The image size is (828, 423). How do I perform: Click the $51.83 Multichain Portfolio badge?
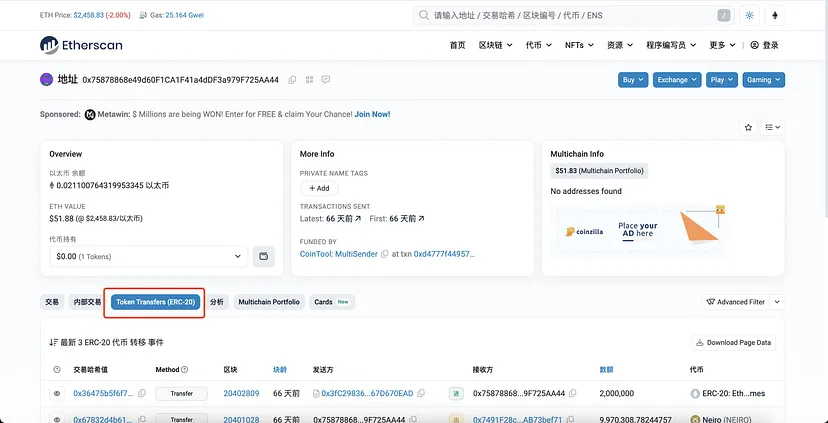pyautogui.click(x=599, y=171)
